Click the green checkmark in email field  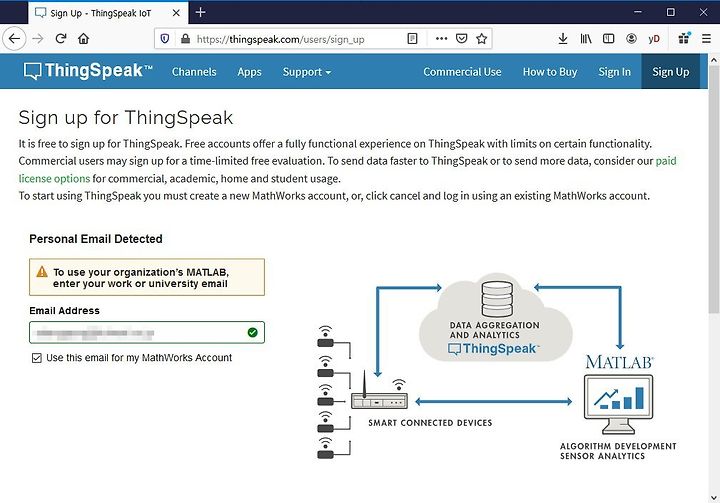coord(253,332)
